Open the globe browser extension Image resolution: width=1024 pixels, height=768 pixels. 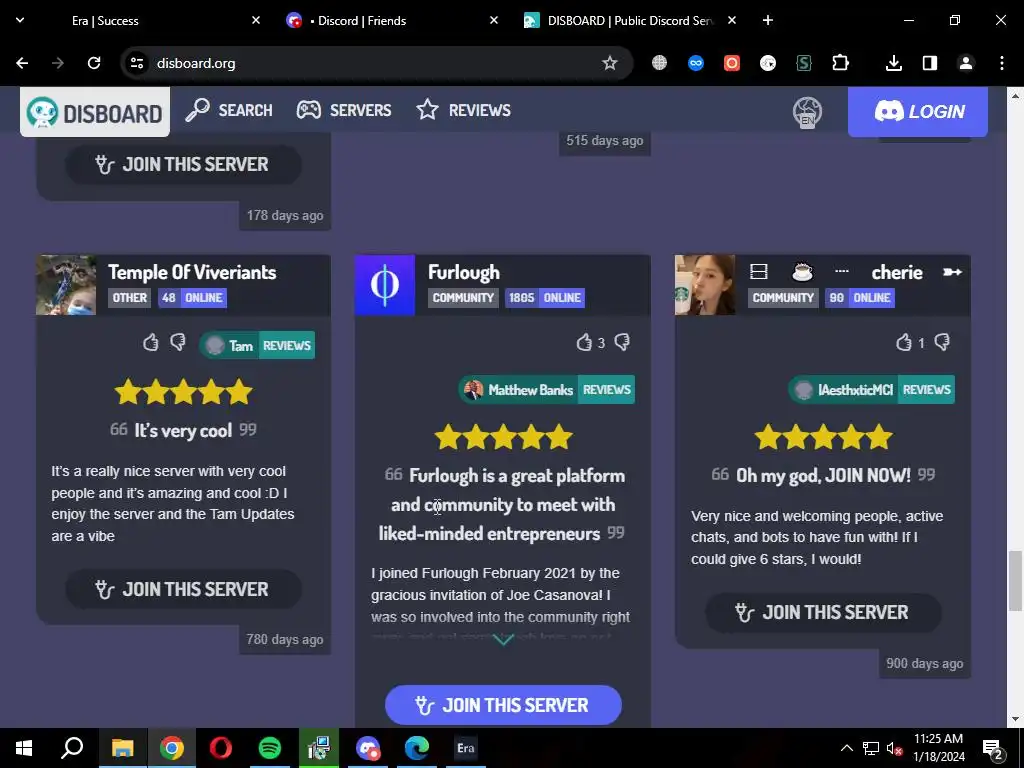[660, 63]
